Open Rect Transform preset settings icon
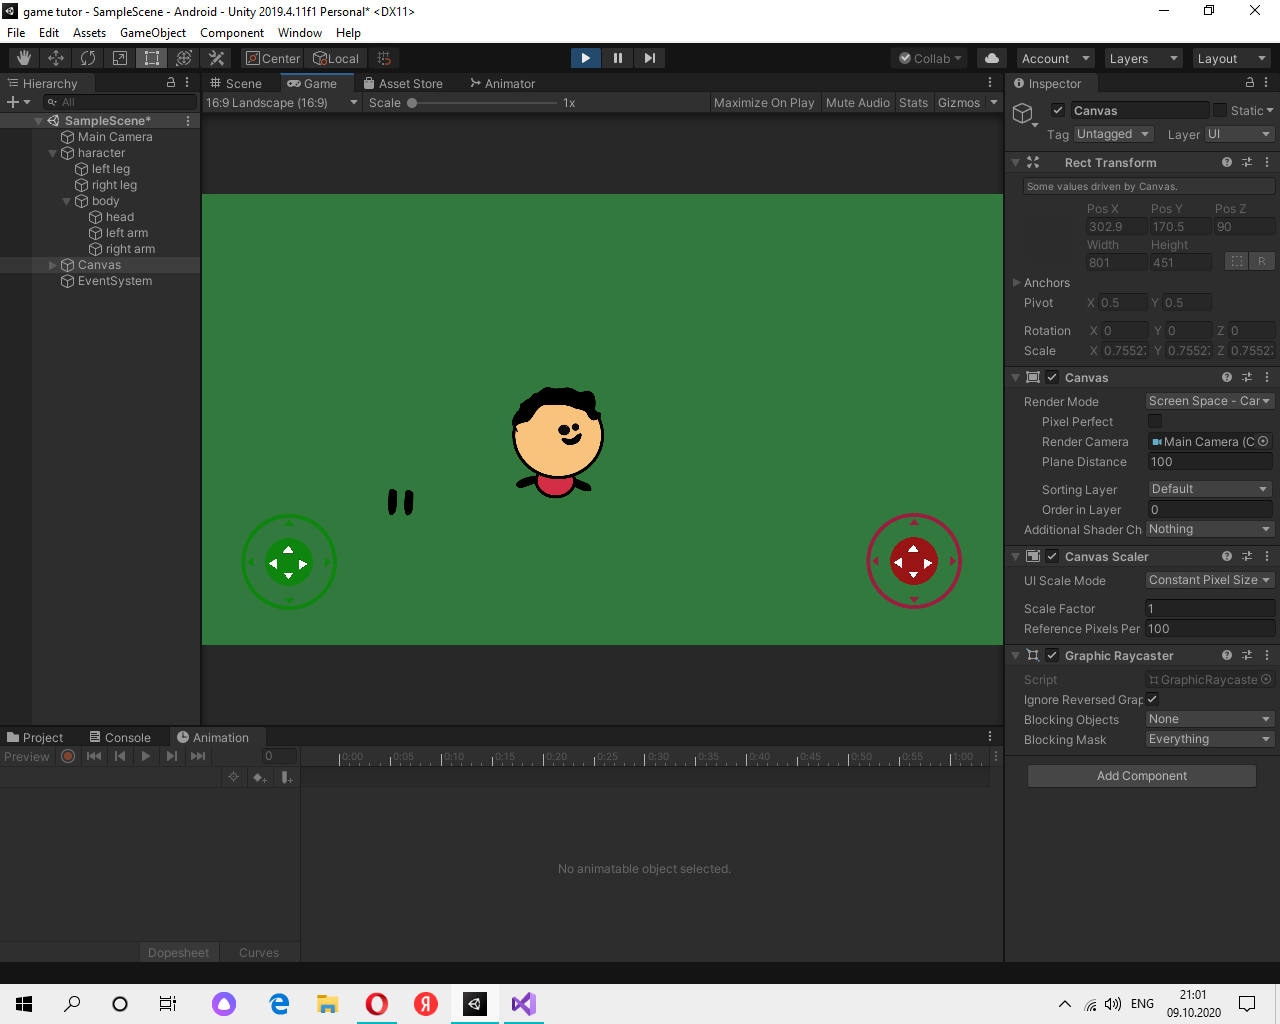1280x1024 pixels. 1247,162
